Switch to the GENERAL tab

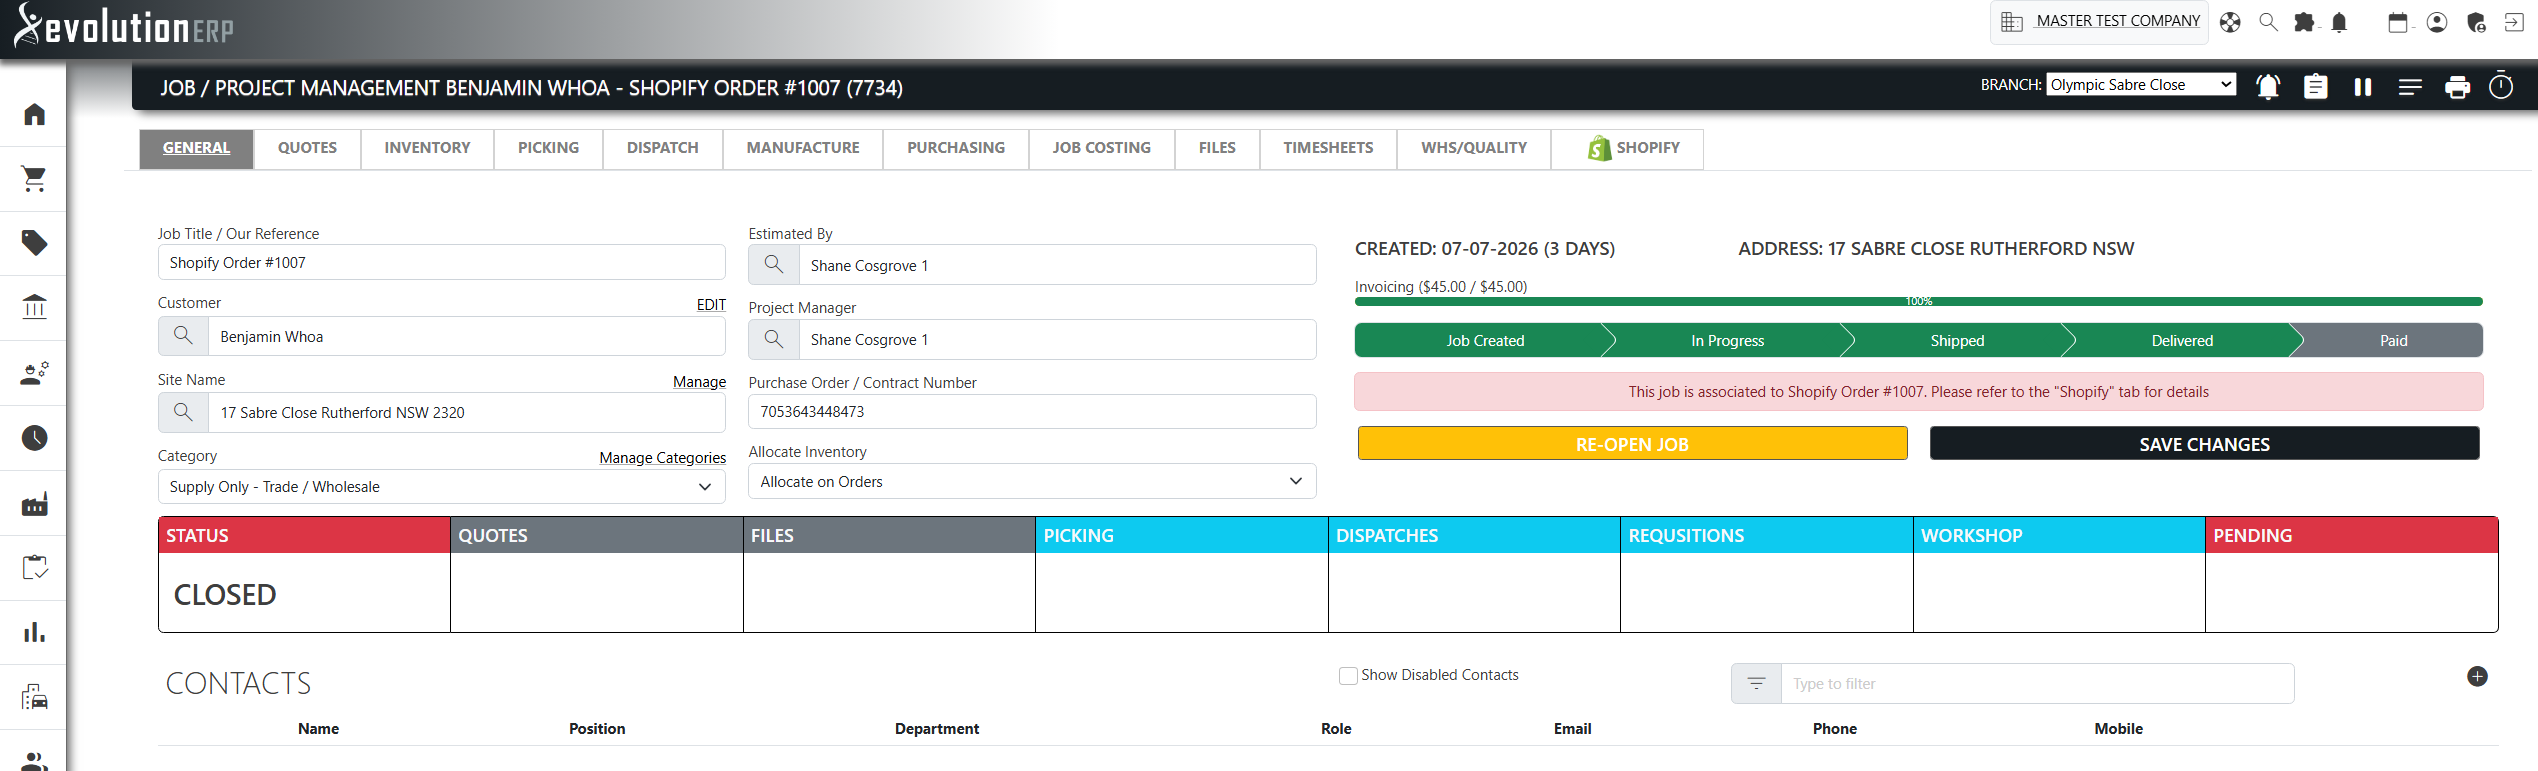tap(196, 148)
